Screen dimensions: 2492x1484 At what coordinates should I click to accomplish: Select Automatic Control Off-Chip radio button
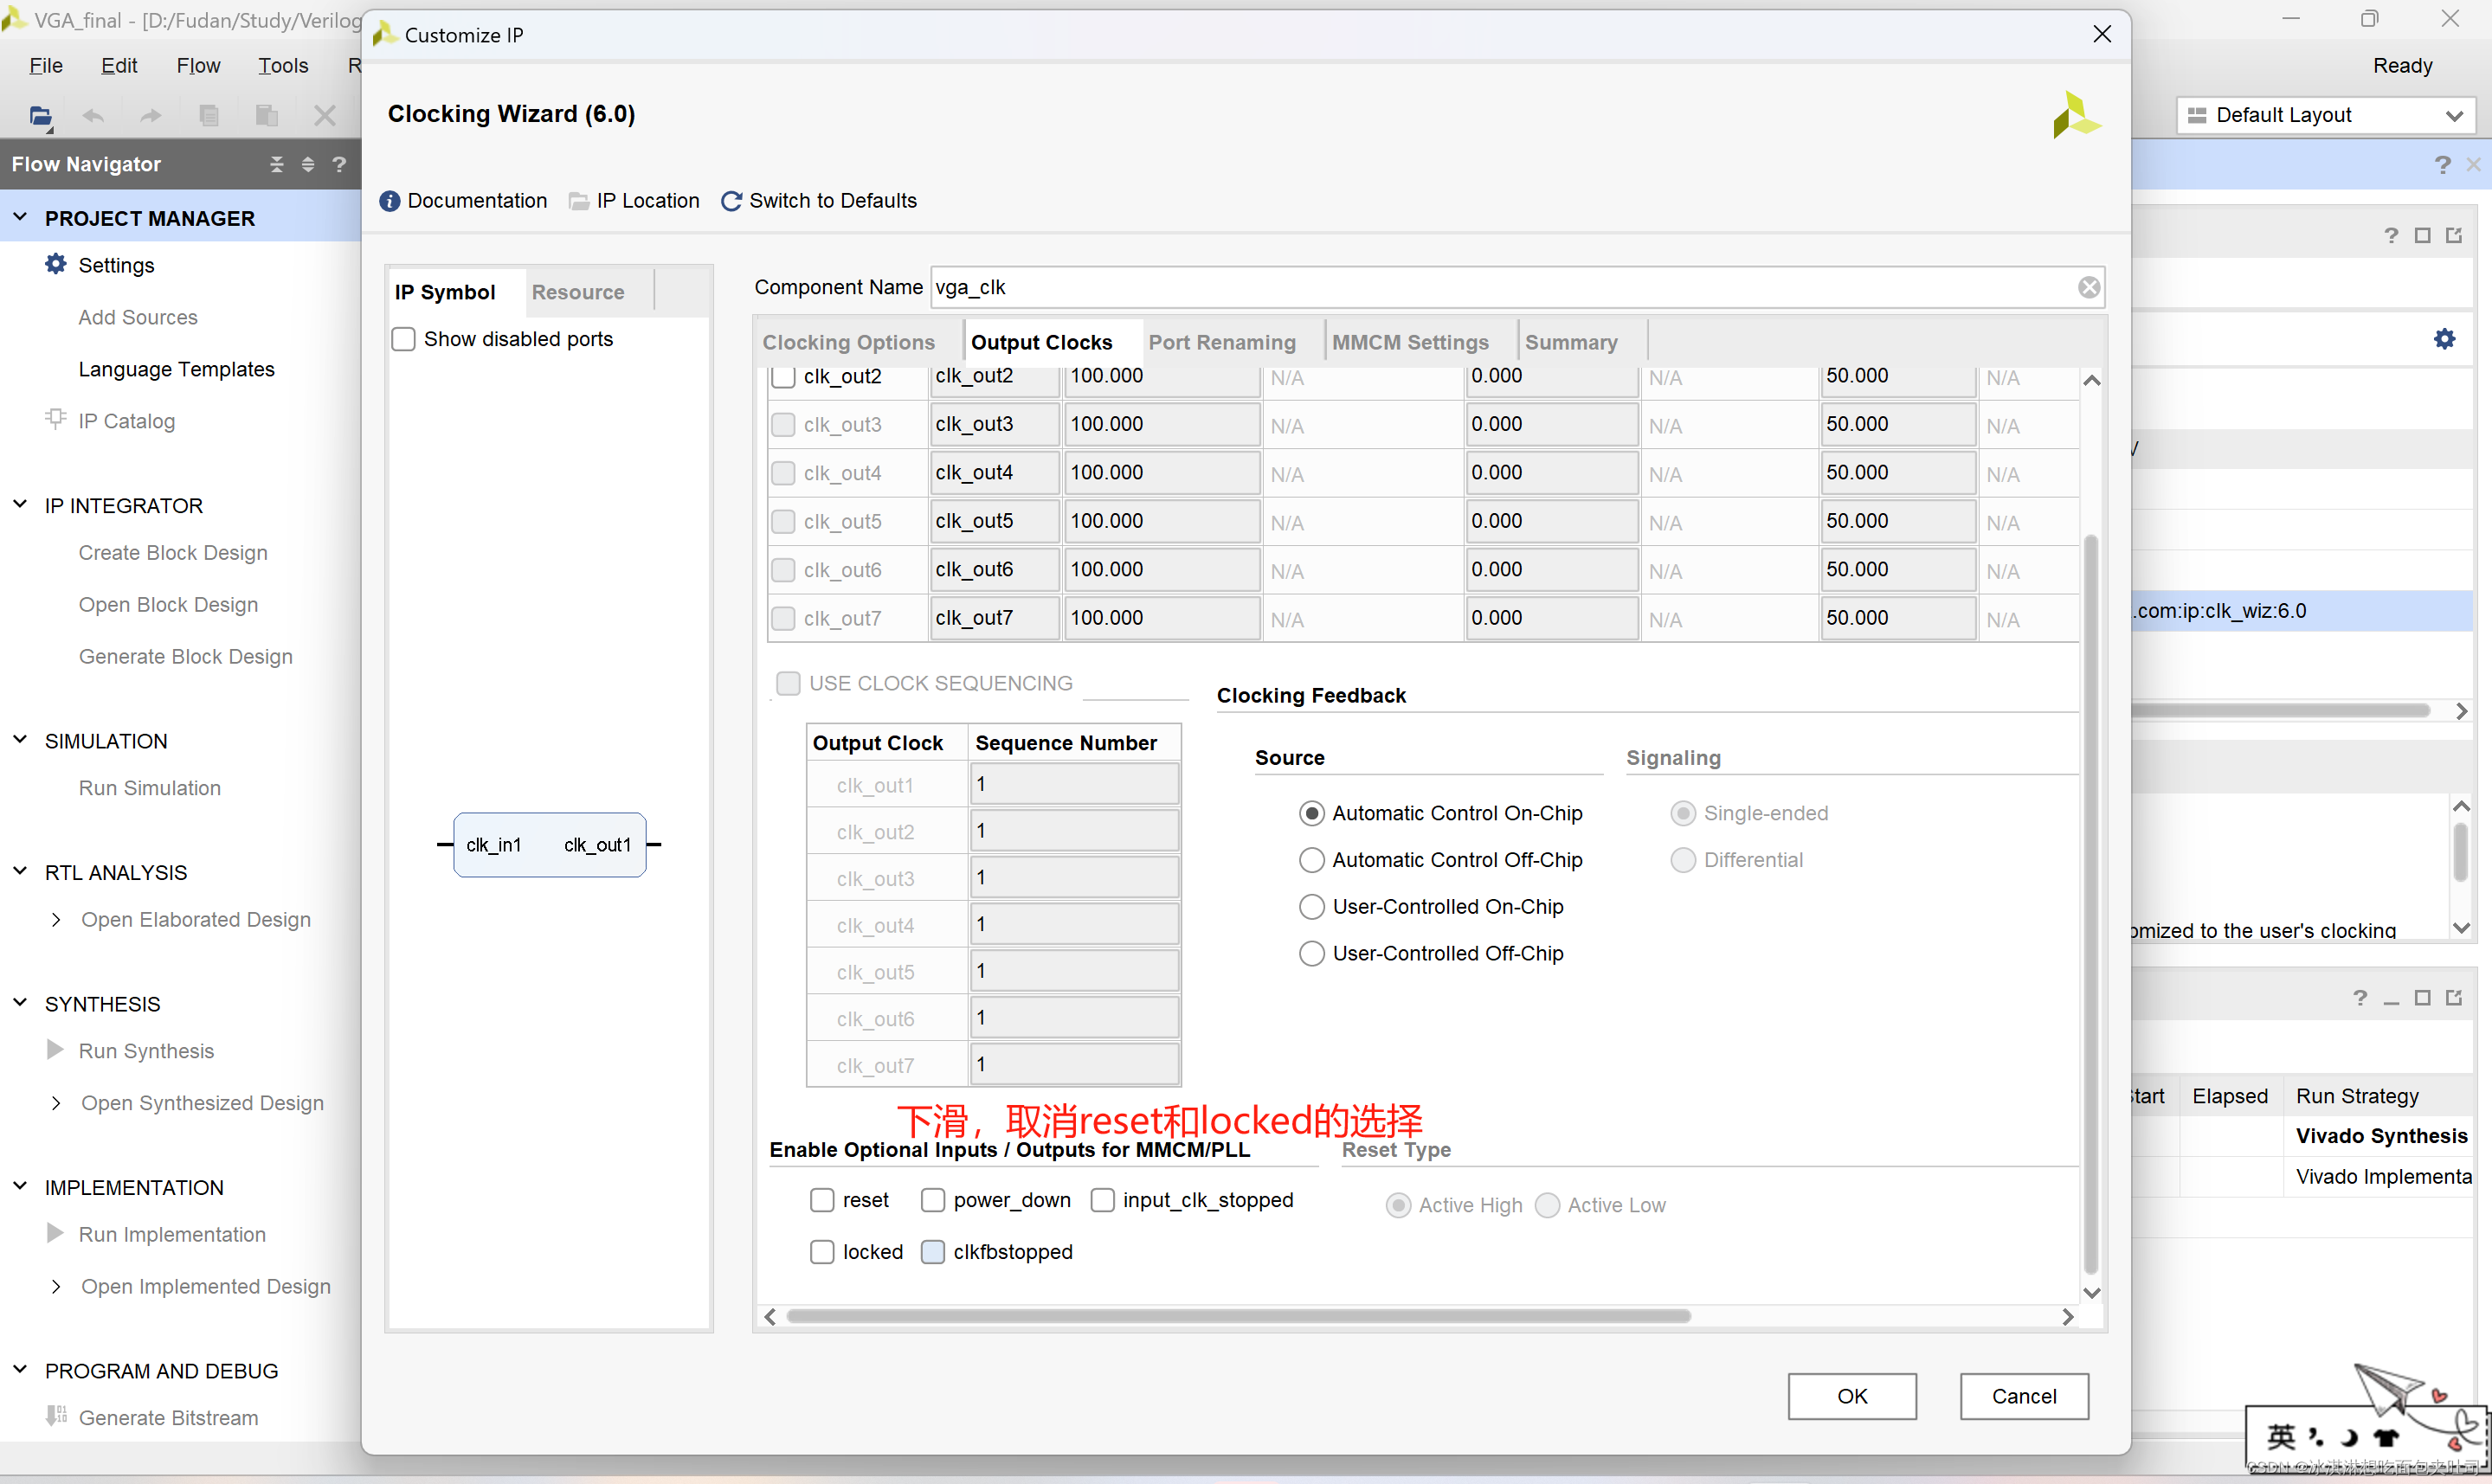tap(1311, 860)
